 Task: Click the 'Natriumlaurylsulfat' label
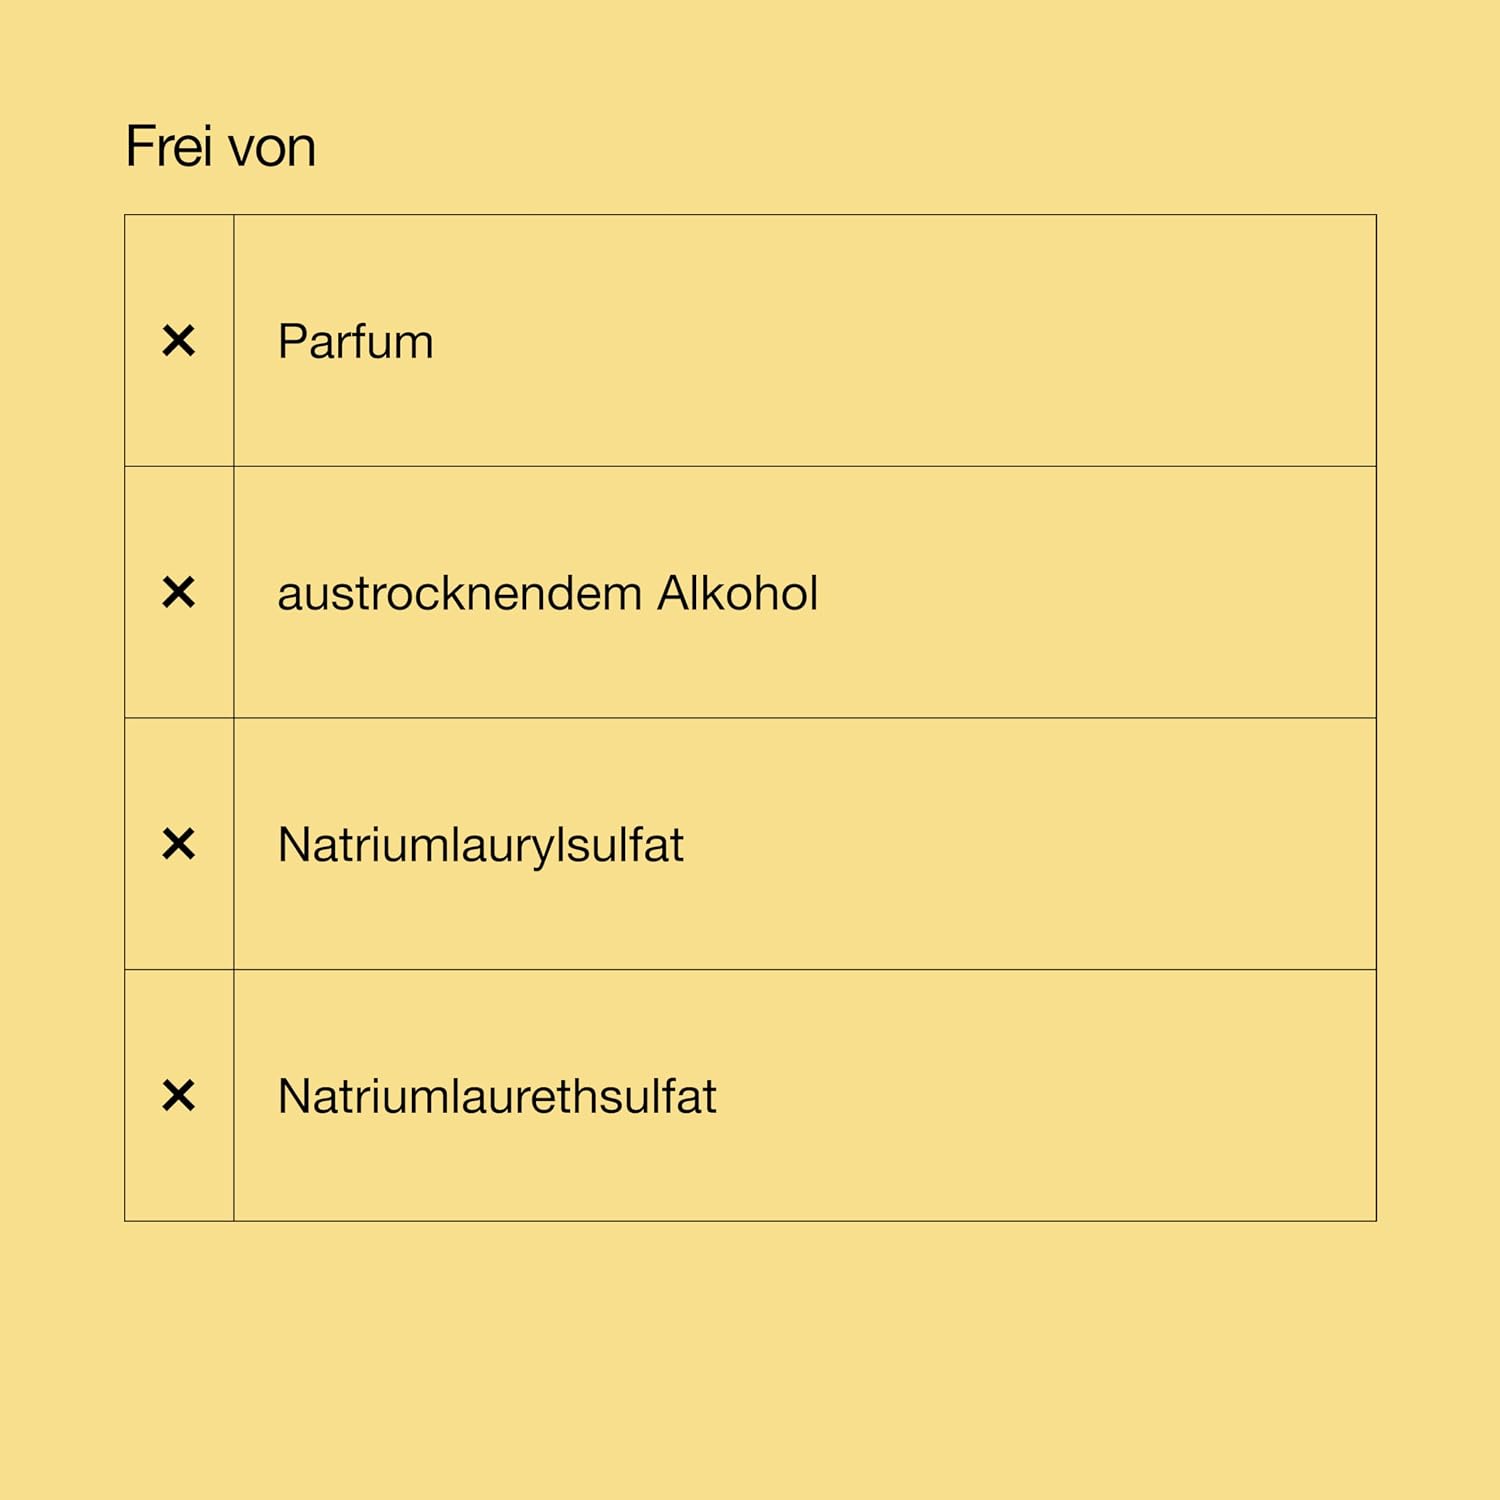coord(481,846)
